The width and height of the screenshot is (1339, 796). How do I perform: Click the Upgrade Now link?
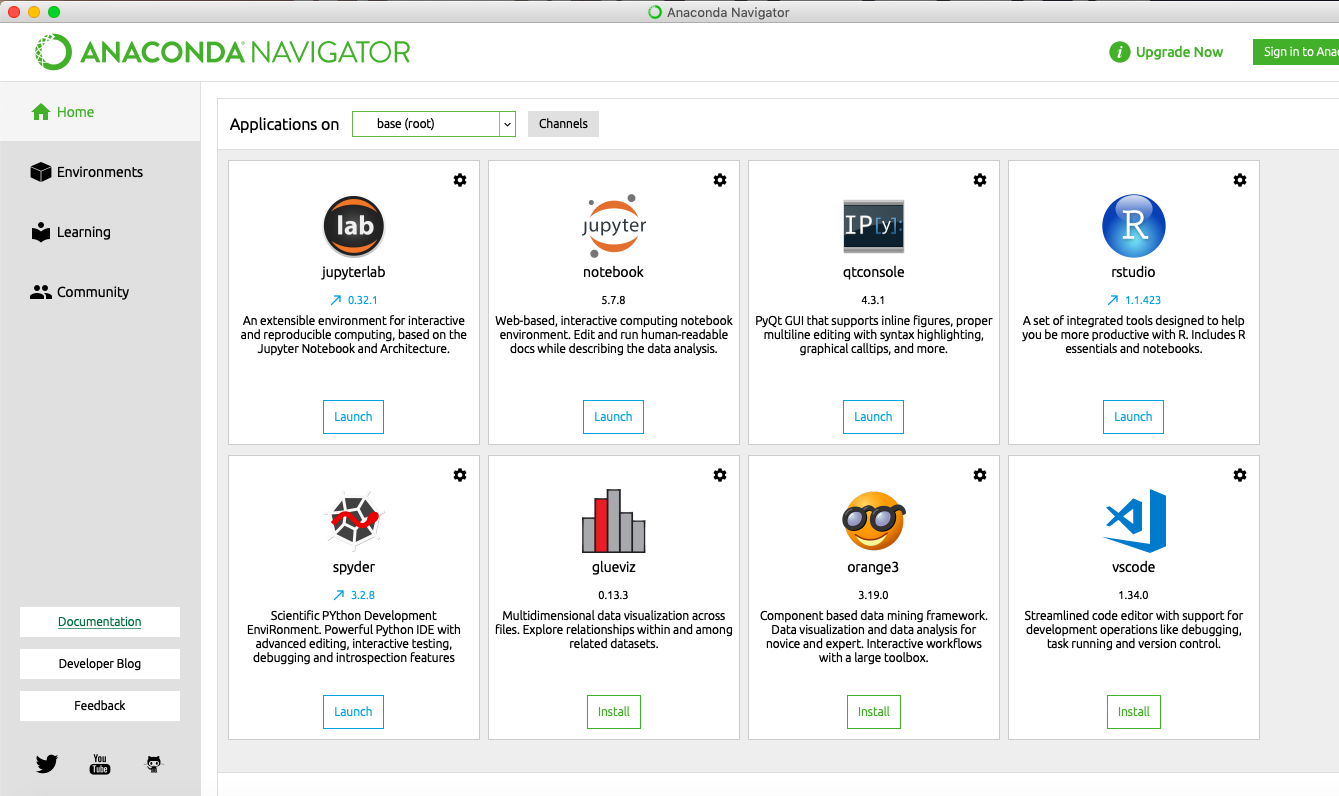tap(1179, 52)
